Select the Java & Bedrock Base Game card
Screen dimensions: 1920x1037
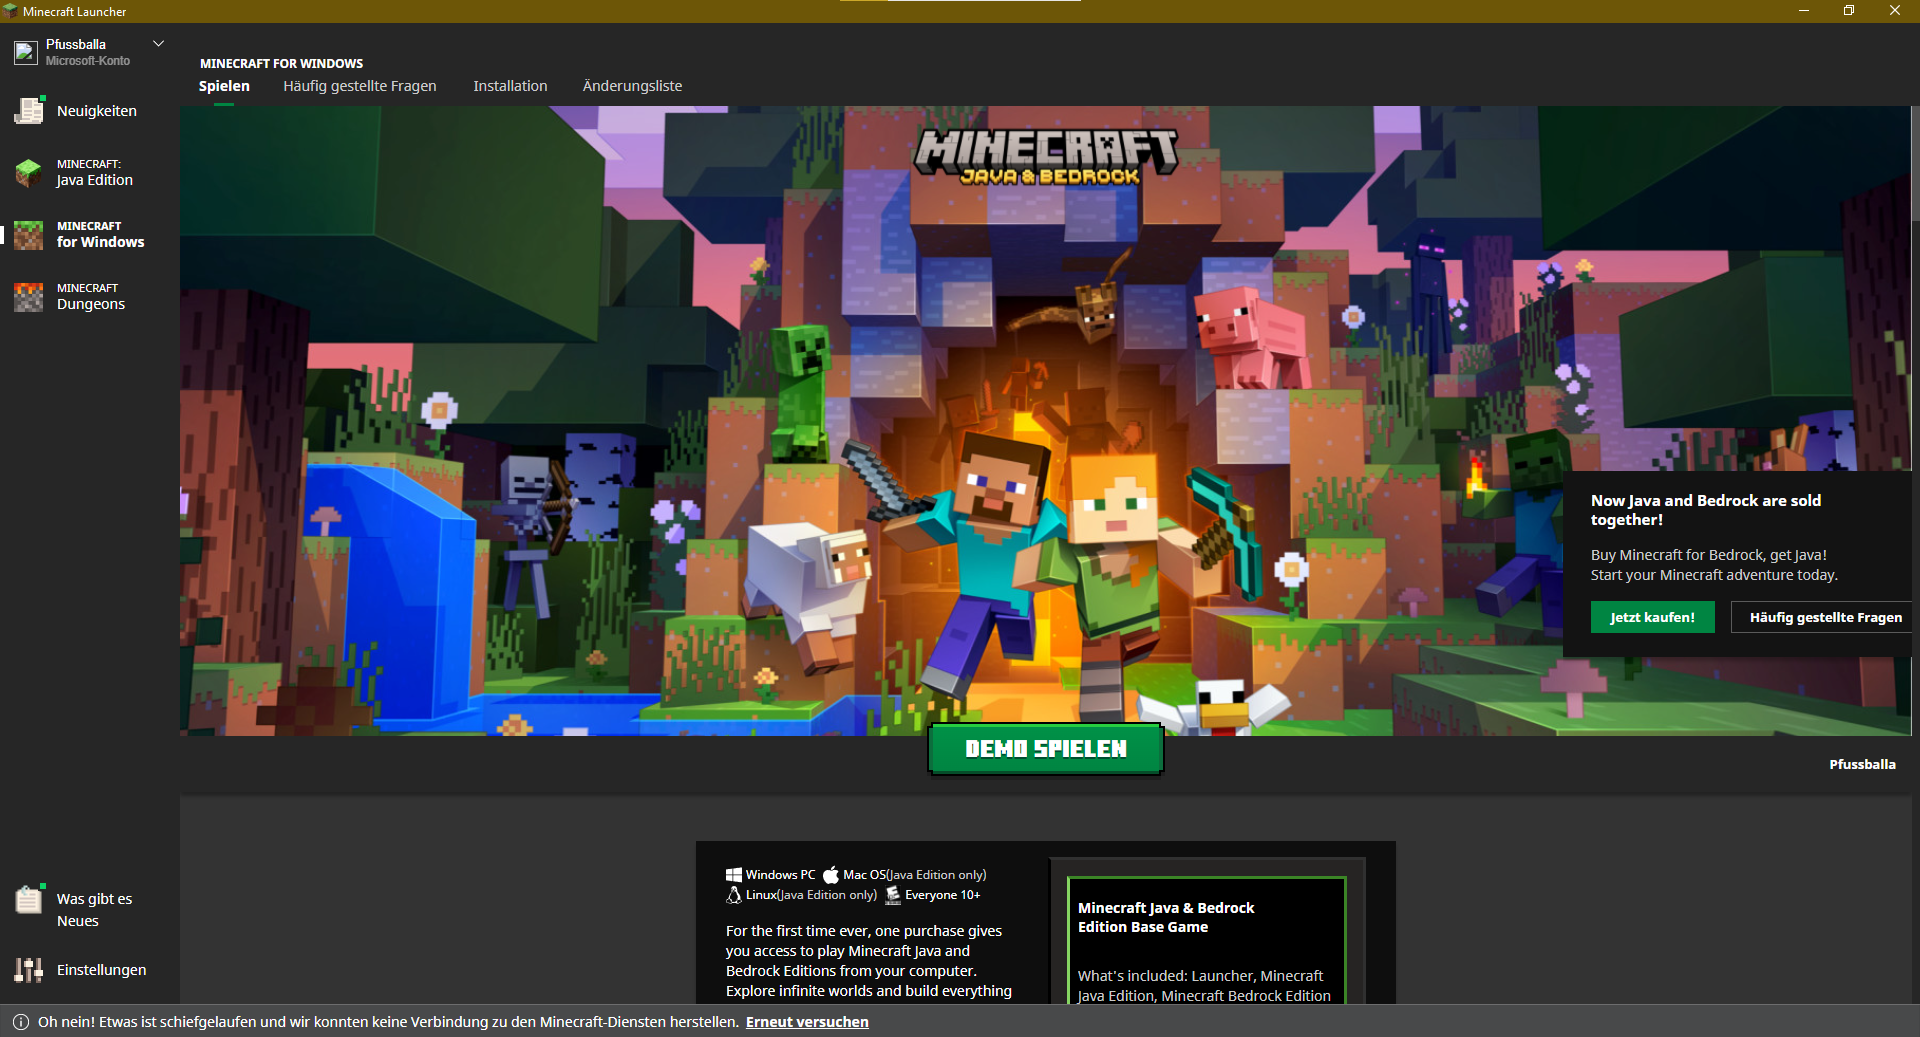tap(1206, 940)
